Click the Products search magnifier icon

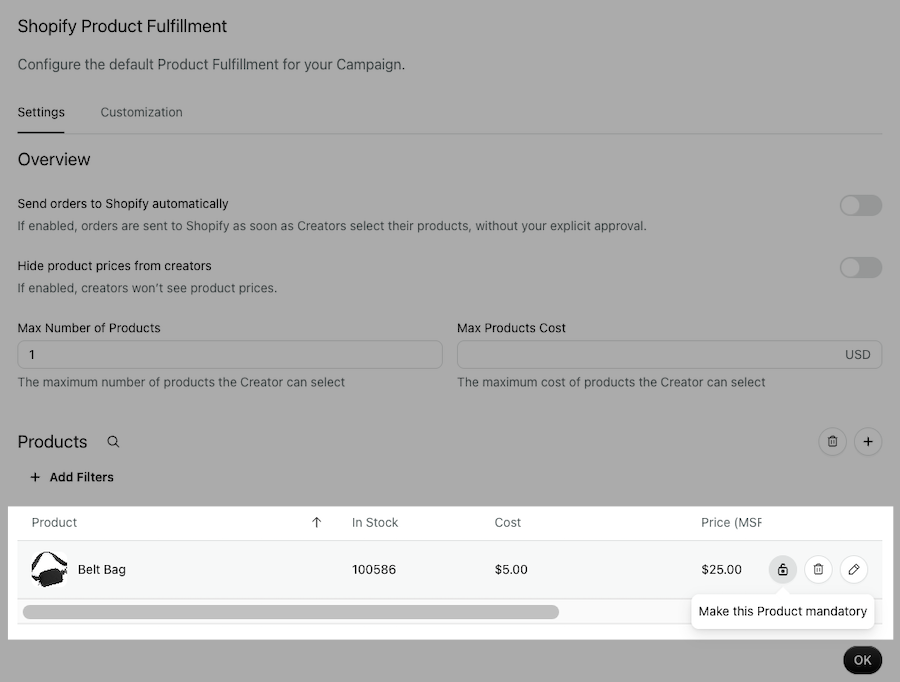tap(113, 441)
